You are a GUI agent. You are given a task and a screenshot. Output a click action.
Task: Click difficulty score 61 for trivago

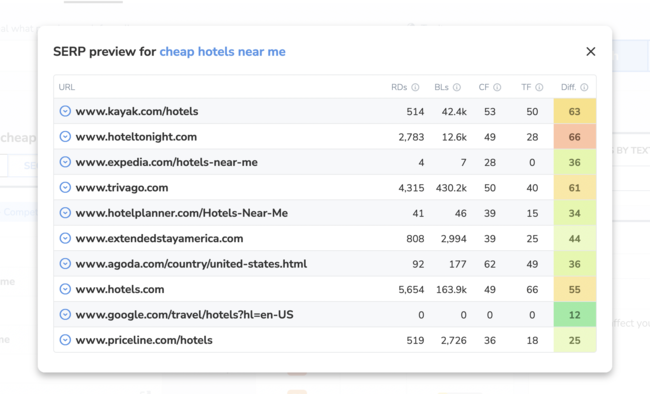point(575,188)
